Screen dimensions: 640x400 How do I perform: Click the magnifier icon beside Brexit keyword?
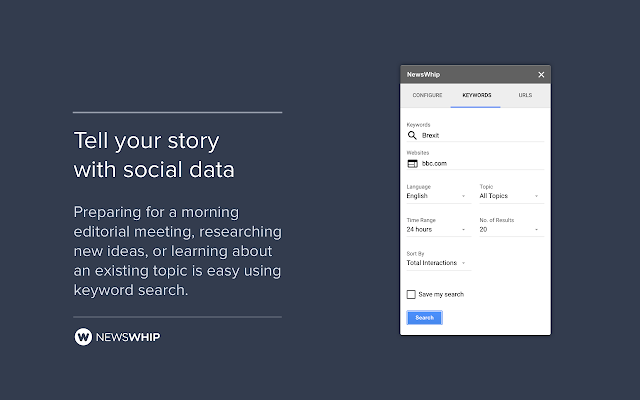412,134
